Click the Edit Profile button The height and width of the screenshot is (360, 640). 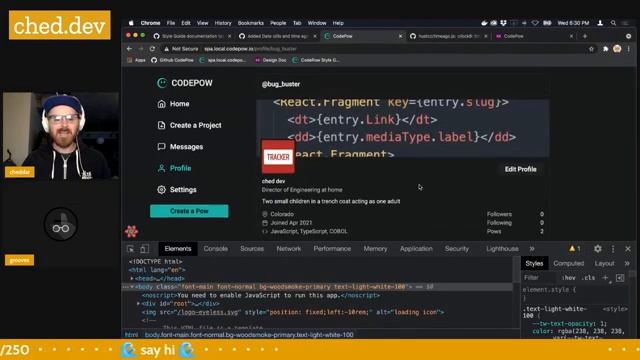520,169
